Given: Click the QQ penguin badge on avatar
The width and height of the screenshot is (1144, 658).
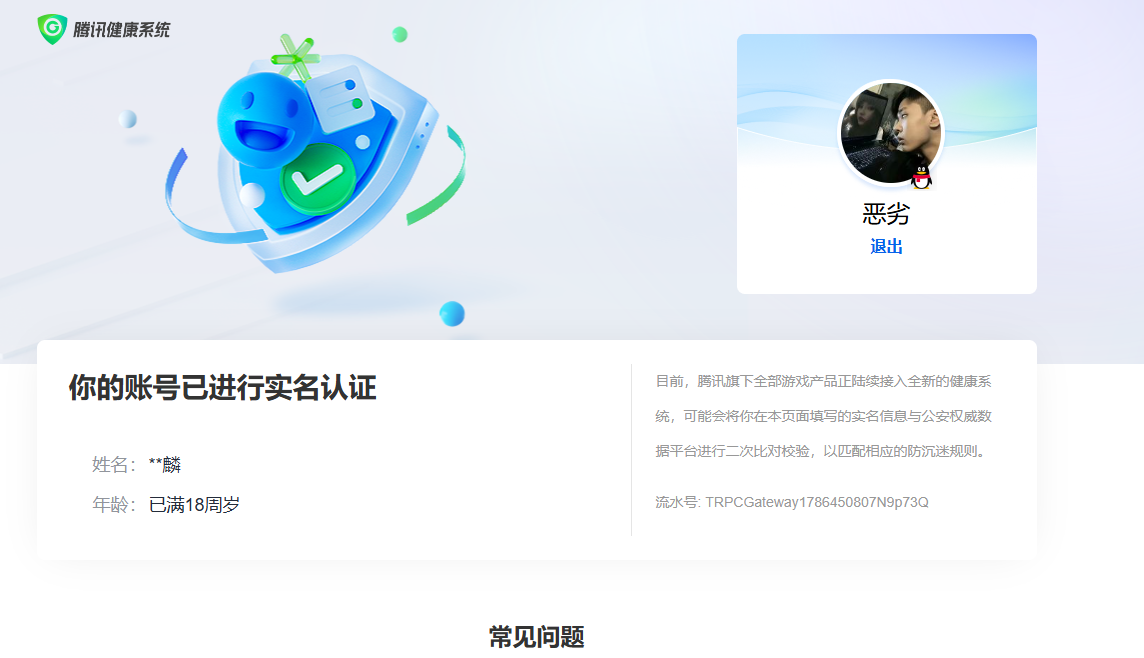Looking at the screenshot, I should coord(921,177).
